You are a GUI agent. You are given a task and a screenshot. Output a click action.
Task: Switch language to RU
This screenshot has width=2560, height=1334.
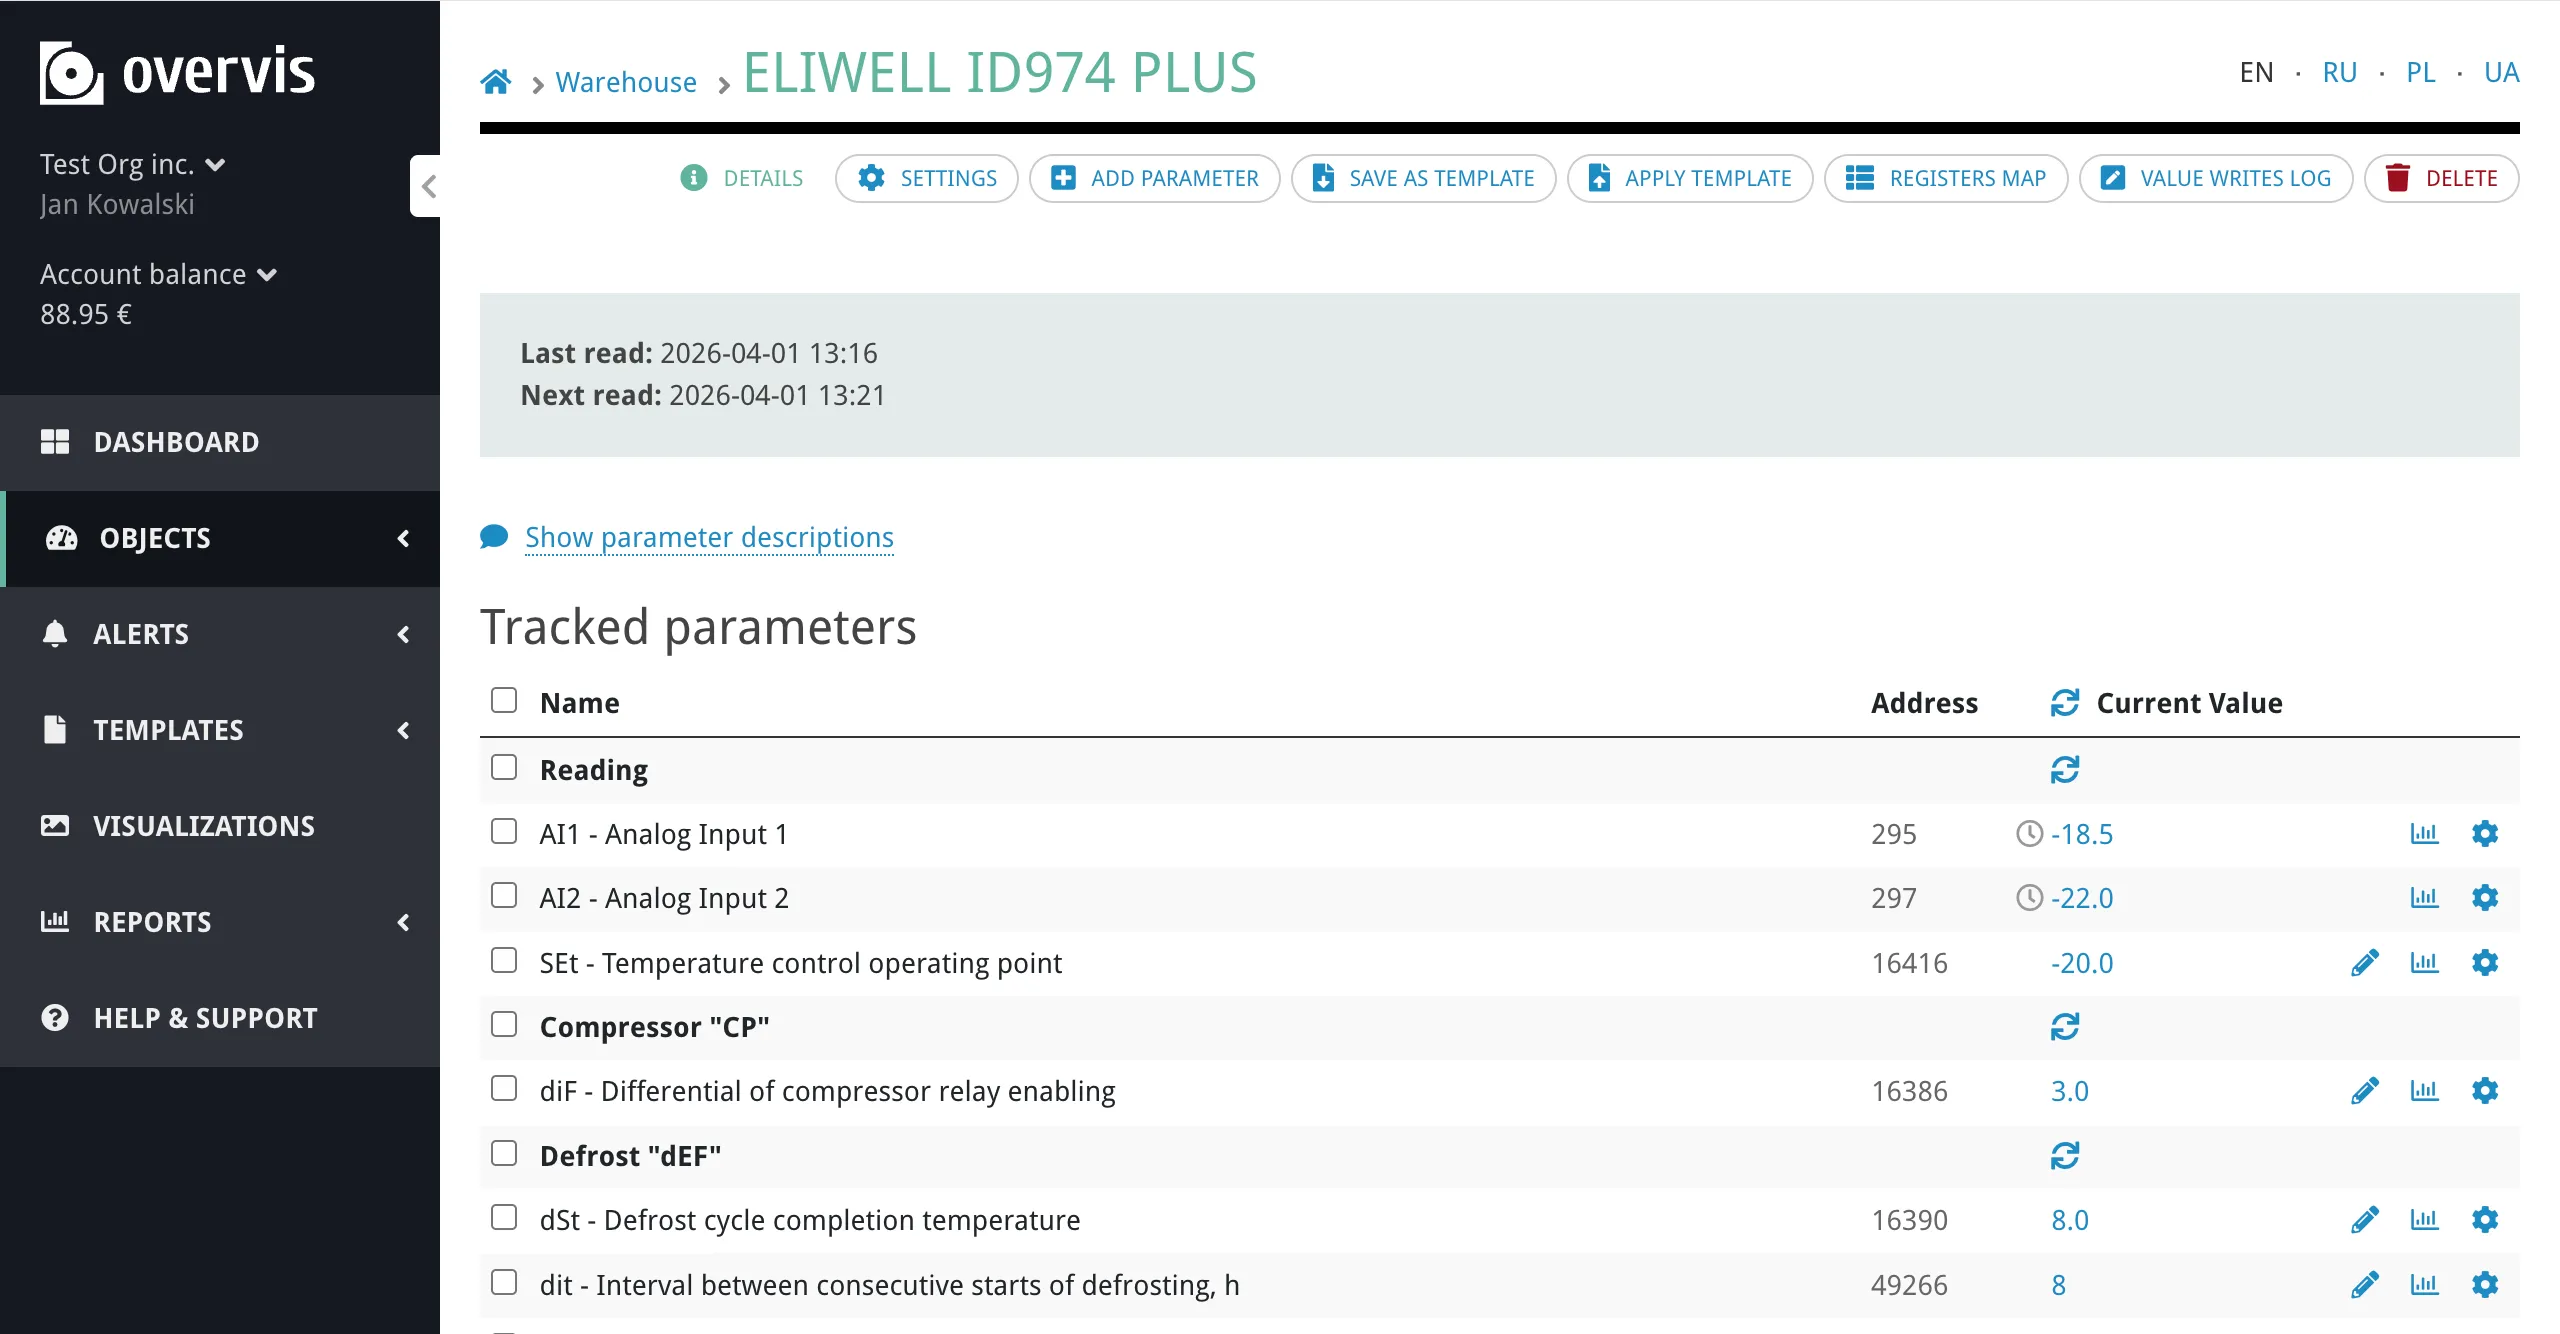(2339, 72)
